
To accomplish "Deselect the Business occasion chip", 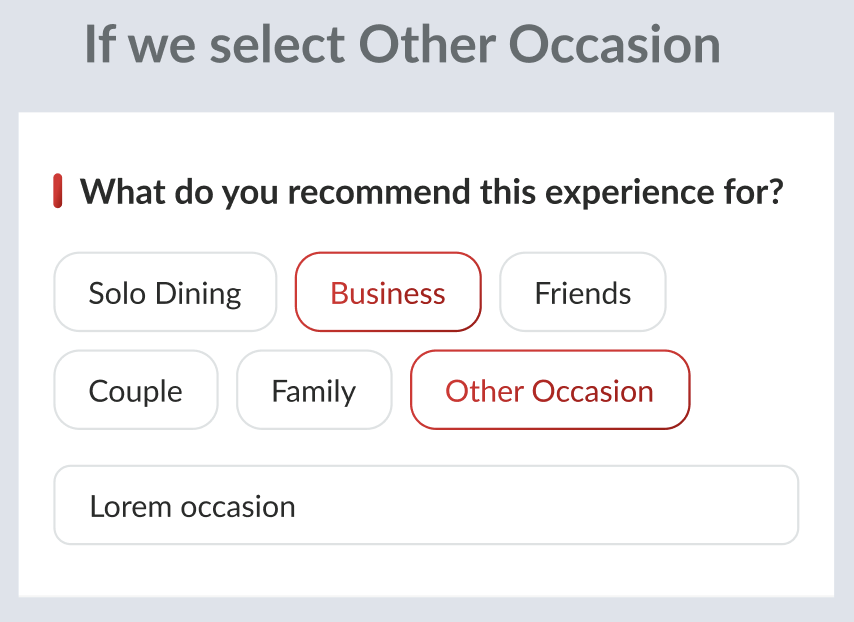I will point(388,292).
